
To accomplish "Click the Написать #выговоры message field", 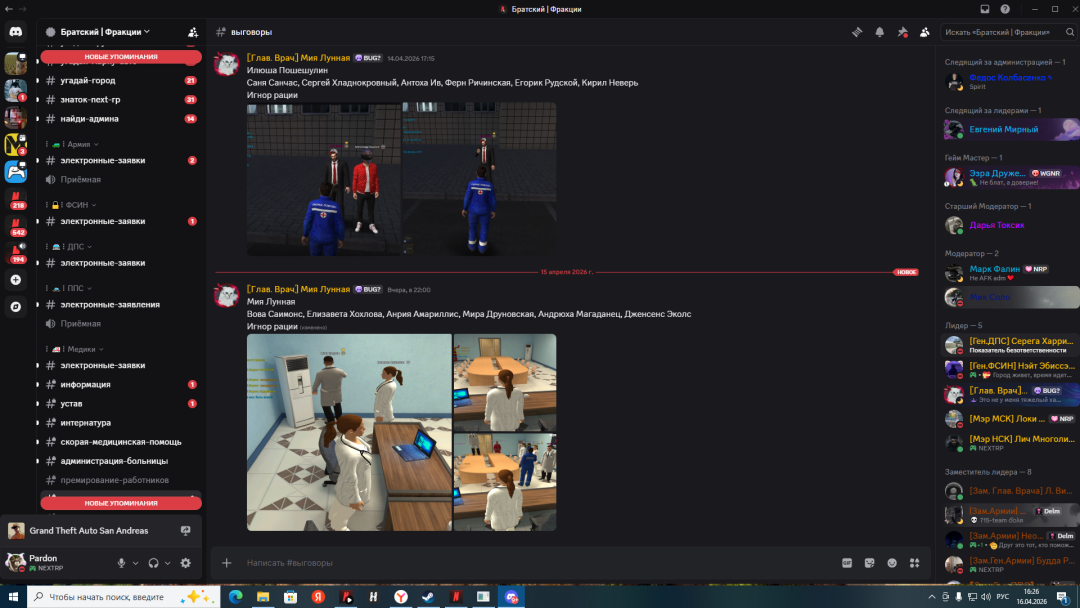I will pyautogui.click(x=530, y=563).
